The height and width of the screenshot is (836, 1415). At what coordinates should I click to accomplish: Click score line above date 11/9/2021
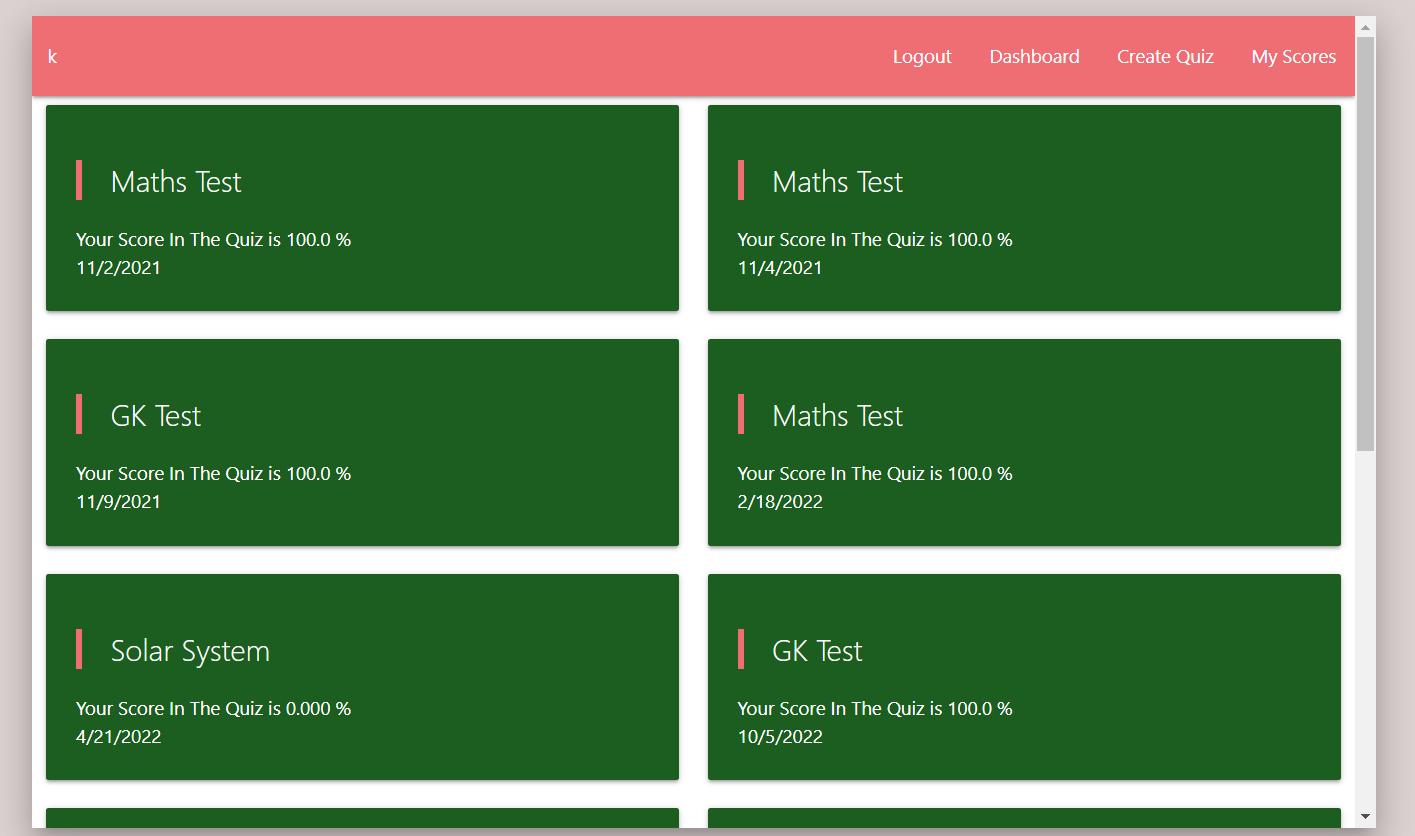coord(213,474)
